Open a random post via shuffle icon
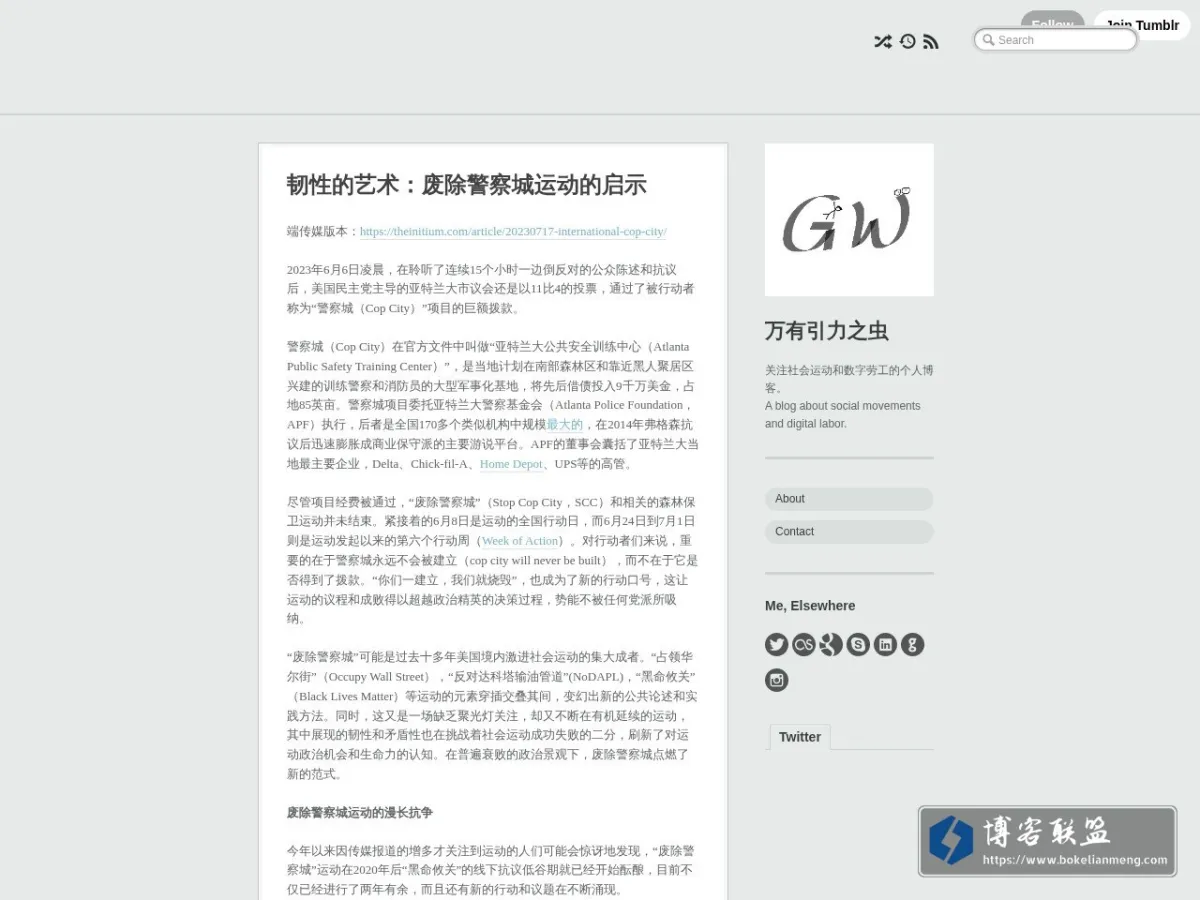The width and height of the screenshot is (1200, 900). [882, 41]
